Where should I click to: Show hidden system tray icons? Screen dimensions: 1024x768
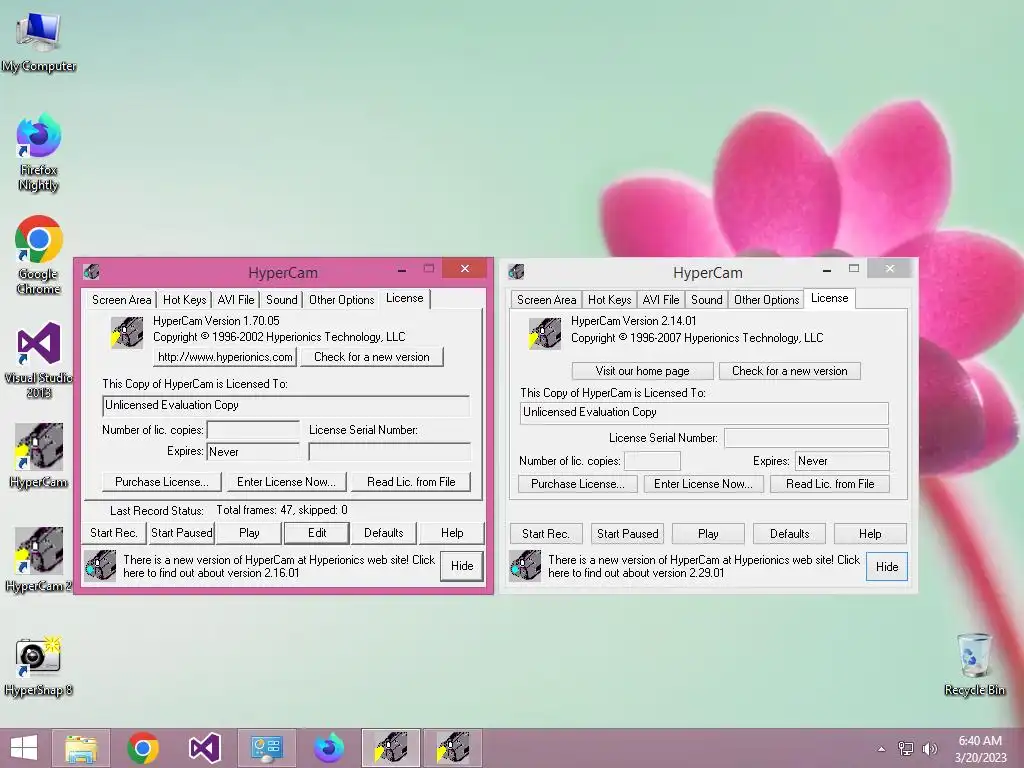(x=882, y=748)
